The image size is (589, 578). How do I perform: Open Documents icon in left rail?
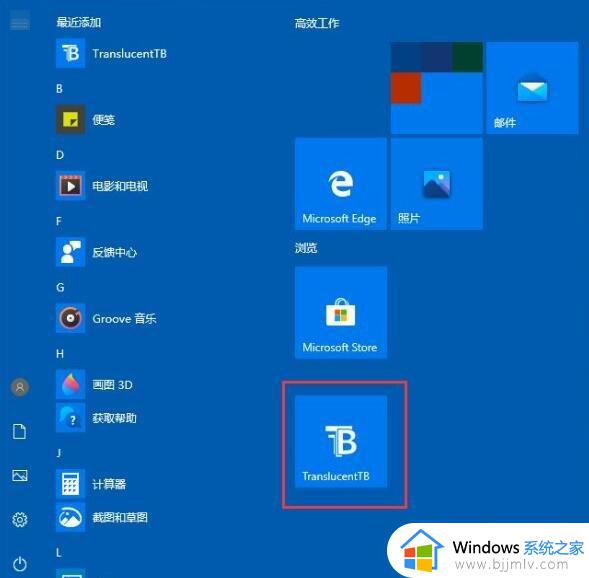[x=20, y=431]
